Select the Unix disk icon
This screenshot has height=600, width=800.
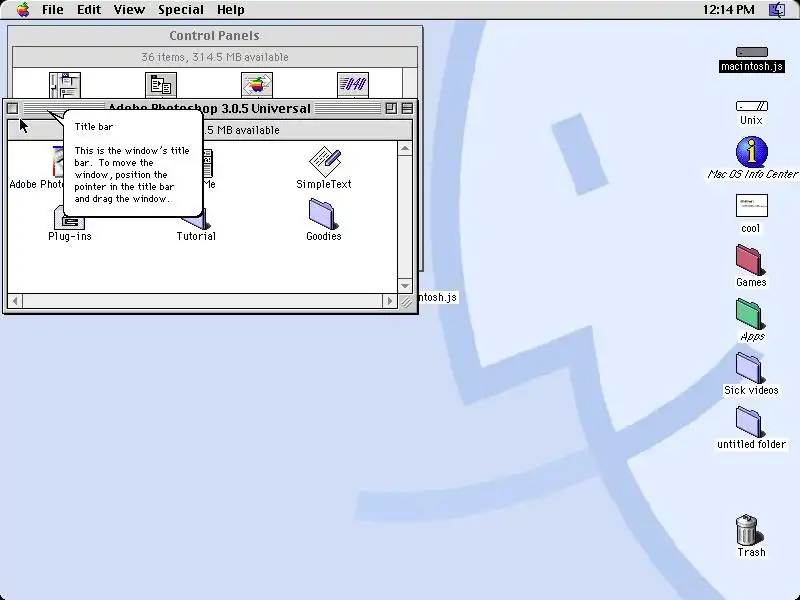pyautogui.click(x=752, y=106)
